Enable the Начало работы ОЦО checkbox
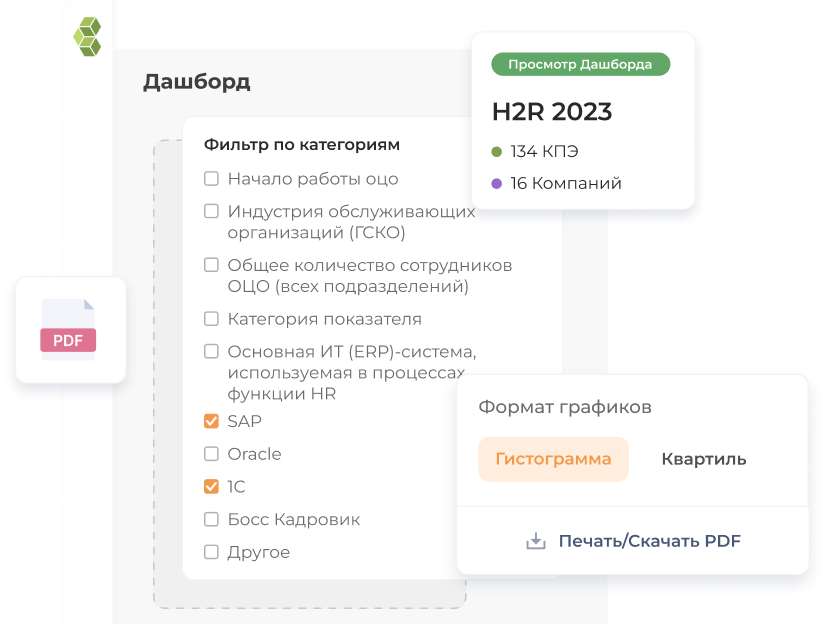Image resolution: width=826 pixels, height=624 pixels. tap(211, 178)
